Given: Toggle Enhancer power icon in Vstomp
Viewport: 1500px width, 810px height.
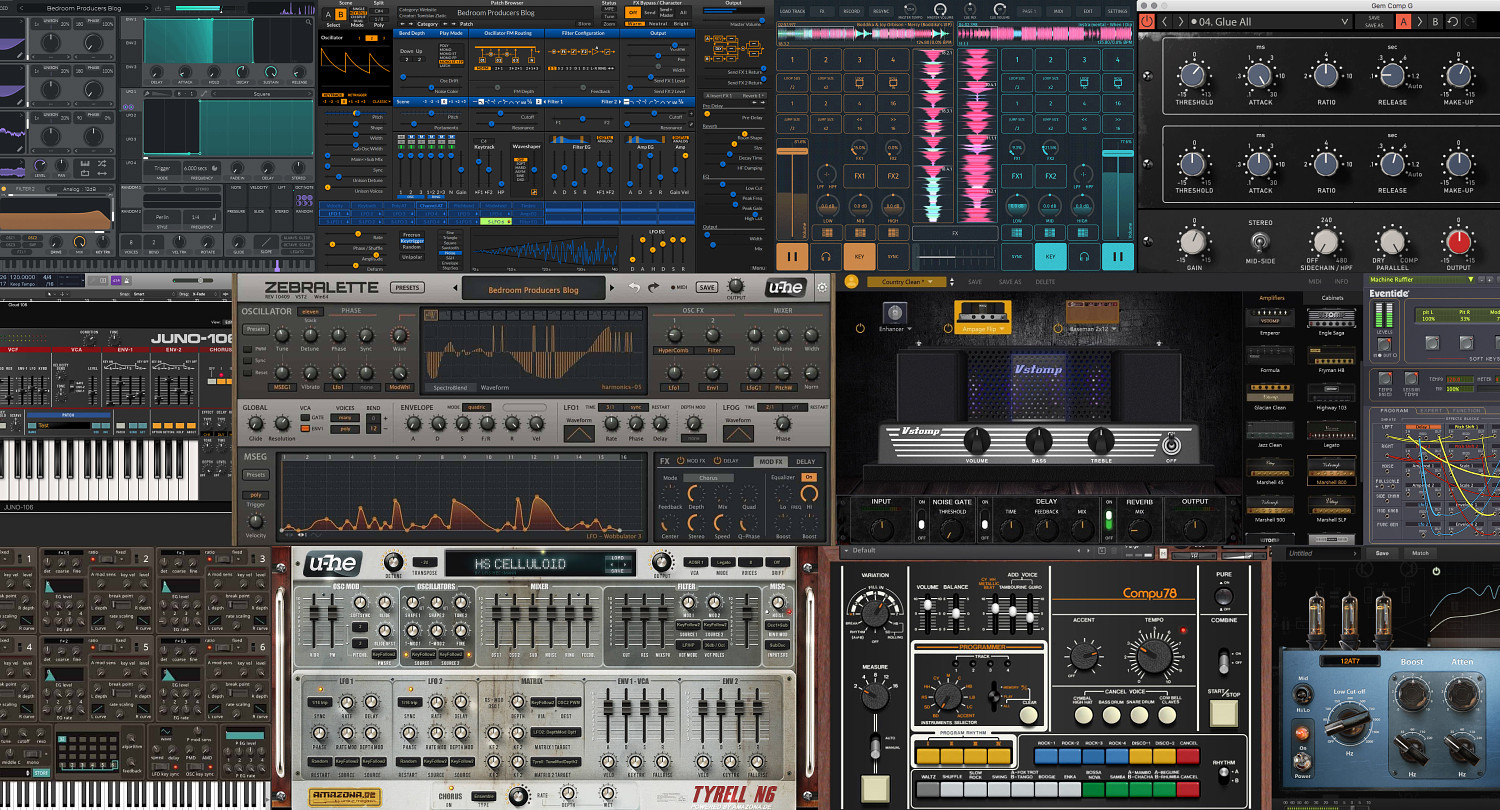Looking at the screenshot, I should pos(859,328).
